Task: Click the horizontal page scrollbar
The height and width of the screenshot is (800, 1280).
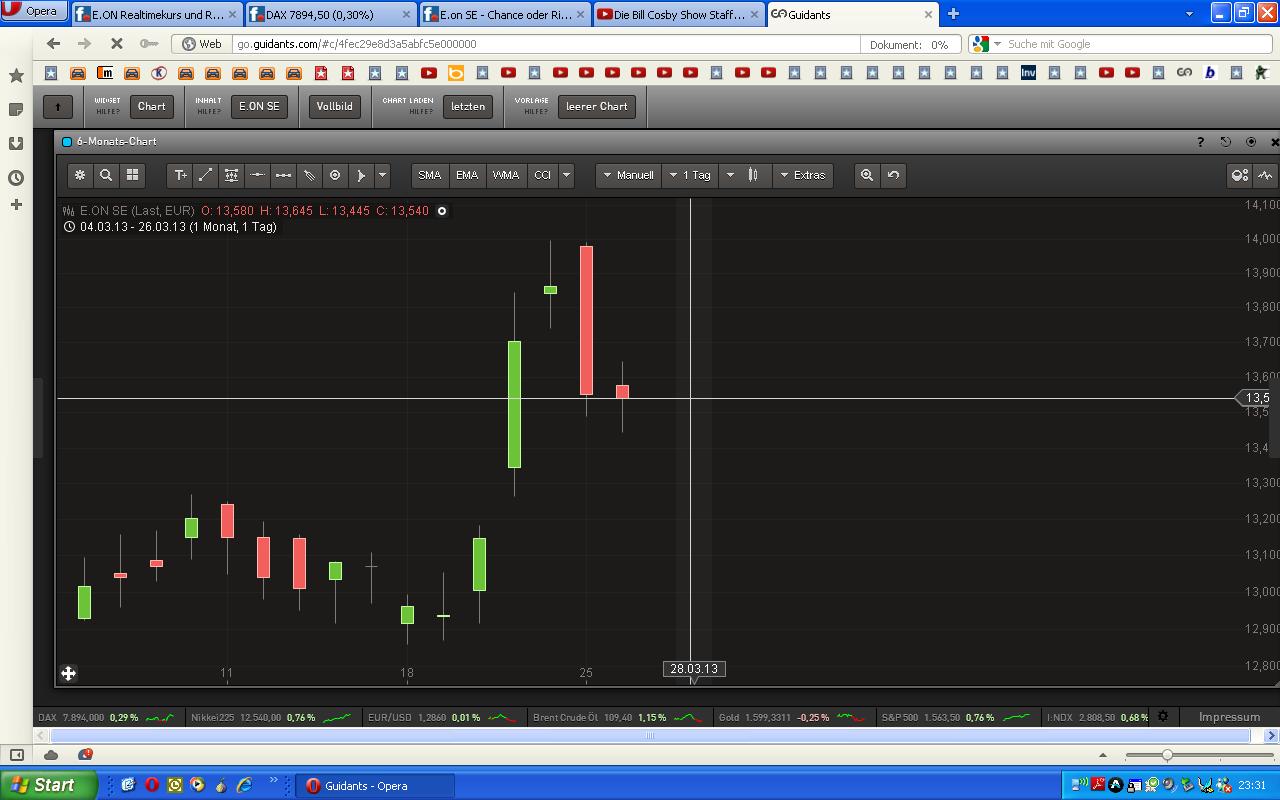Action: (649, 736)
